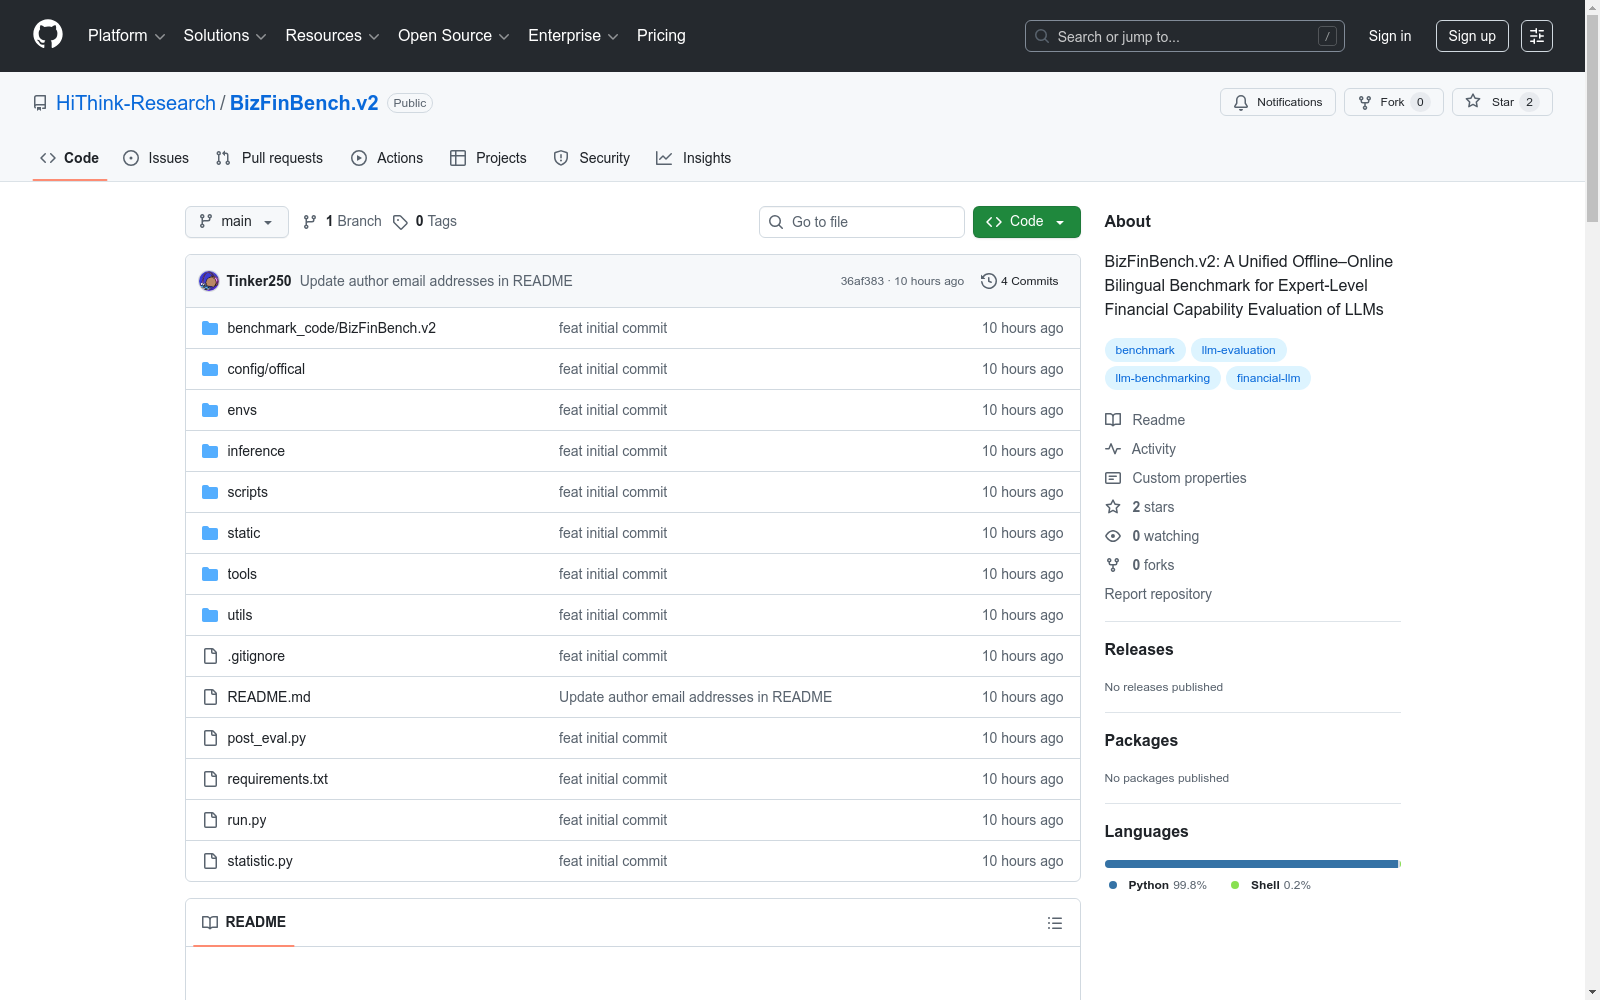Switch to the Projects tab
Screen dimensions: 1600x1000
click(x=488, y=158)
